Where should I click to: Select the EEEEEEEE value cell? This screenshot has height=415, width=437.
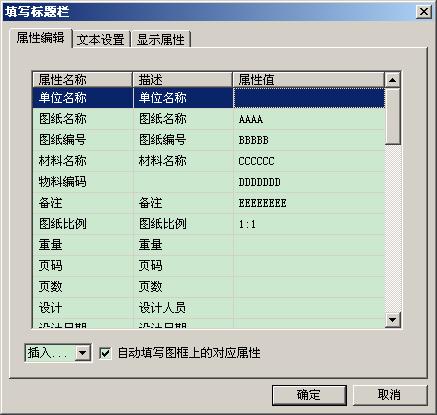click(309, 203)
